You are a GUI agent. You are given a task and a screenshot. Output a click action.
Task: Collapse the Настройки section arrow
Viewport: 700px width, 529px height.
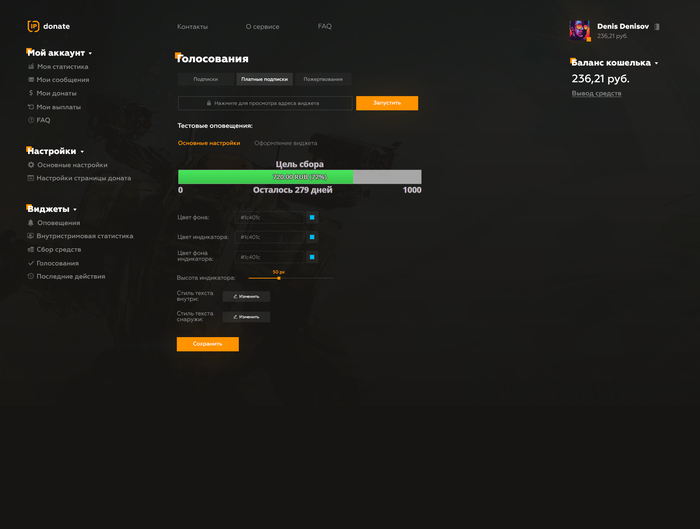tap(82, 152)
